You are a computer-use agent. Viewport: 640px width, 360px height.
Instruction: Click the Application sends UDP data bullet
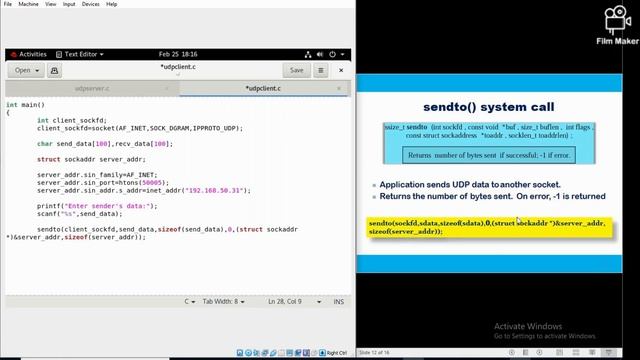(469, 184)
